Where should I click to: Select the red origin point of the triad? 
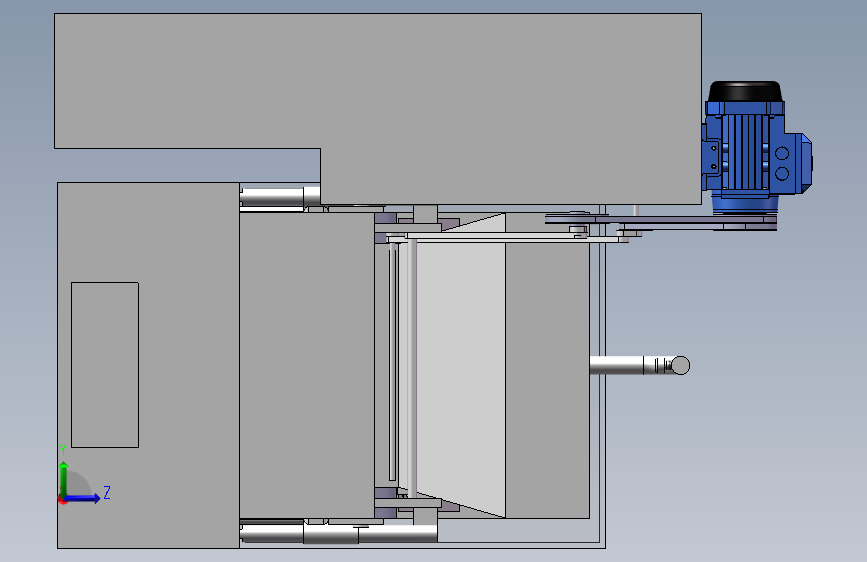(x=62, y=500)
